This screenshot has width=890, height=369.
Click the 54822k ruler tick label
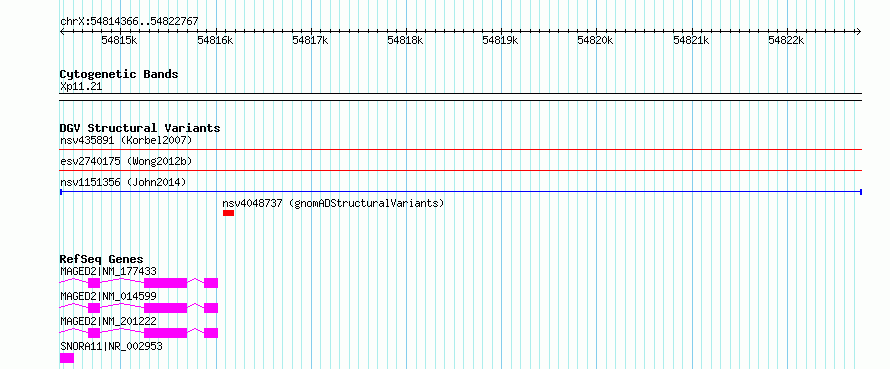786,40
